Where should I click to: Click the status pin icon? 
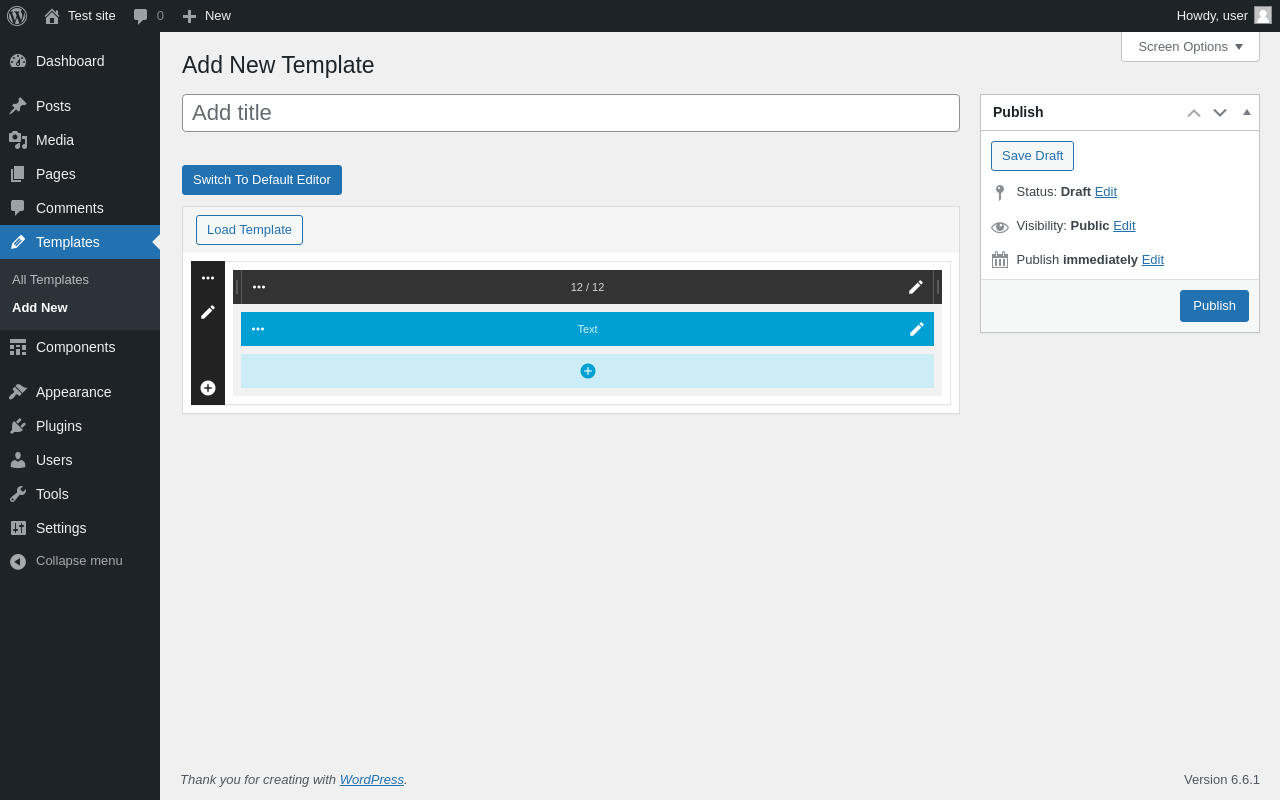[1000, 192]
